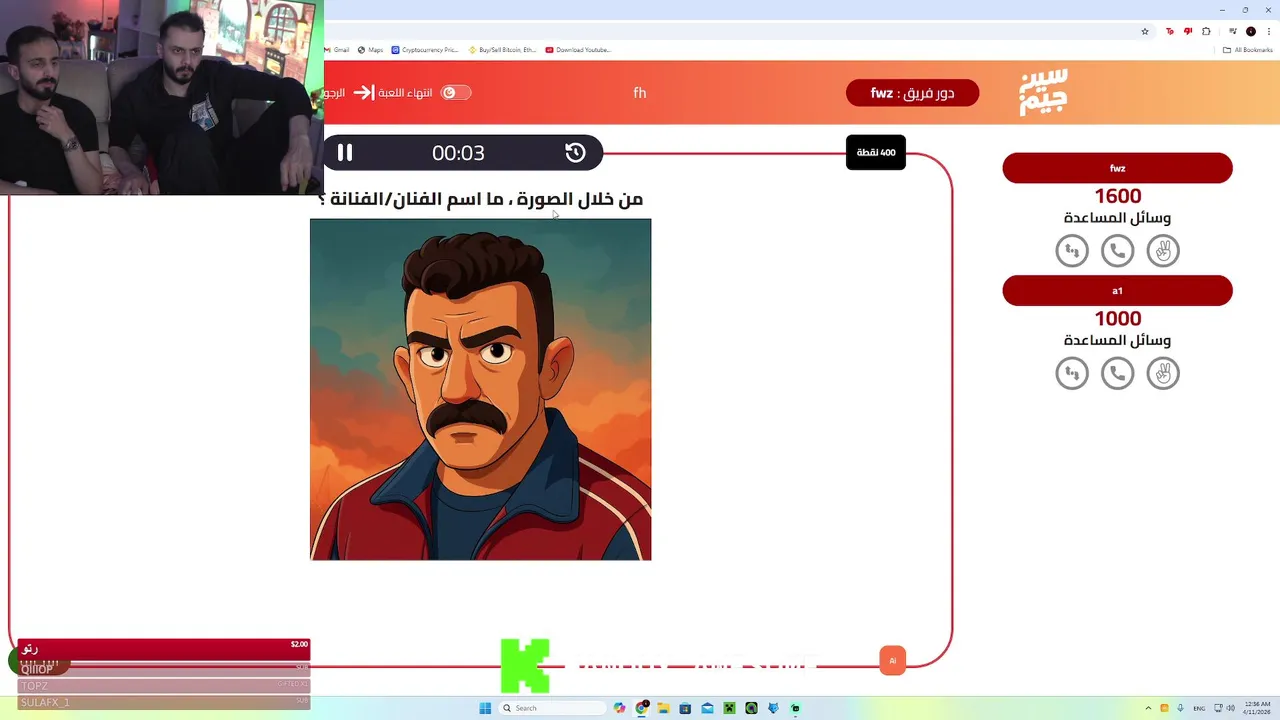This screenshot has height=720, width=1280.
Task: Open the Cryptocurrency Prices bookmark
Action: 425,49
